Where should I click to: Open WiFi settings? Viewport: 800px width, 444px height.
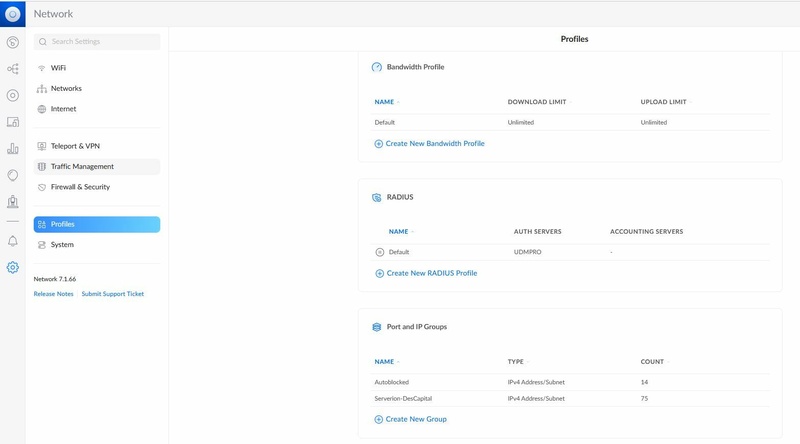point(97,68)
